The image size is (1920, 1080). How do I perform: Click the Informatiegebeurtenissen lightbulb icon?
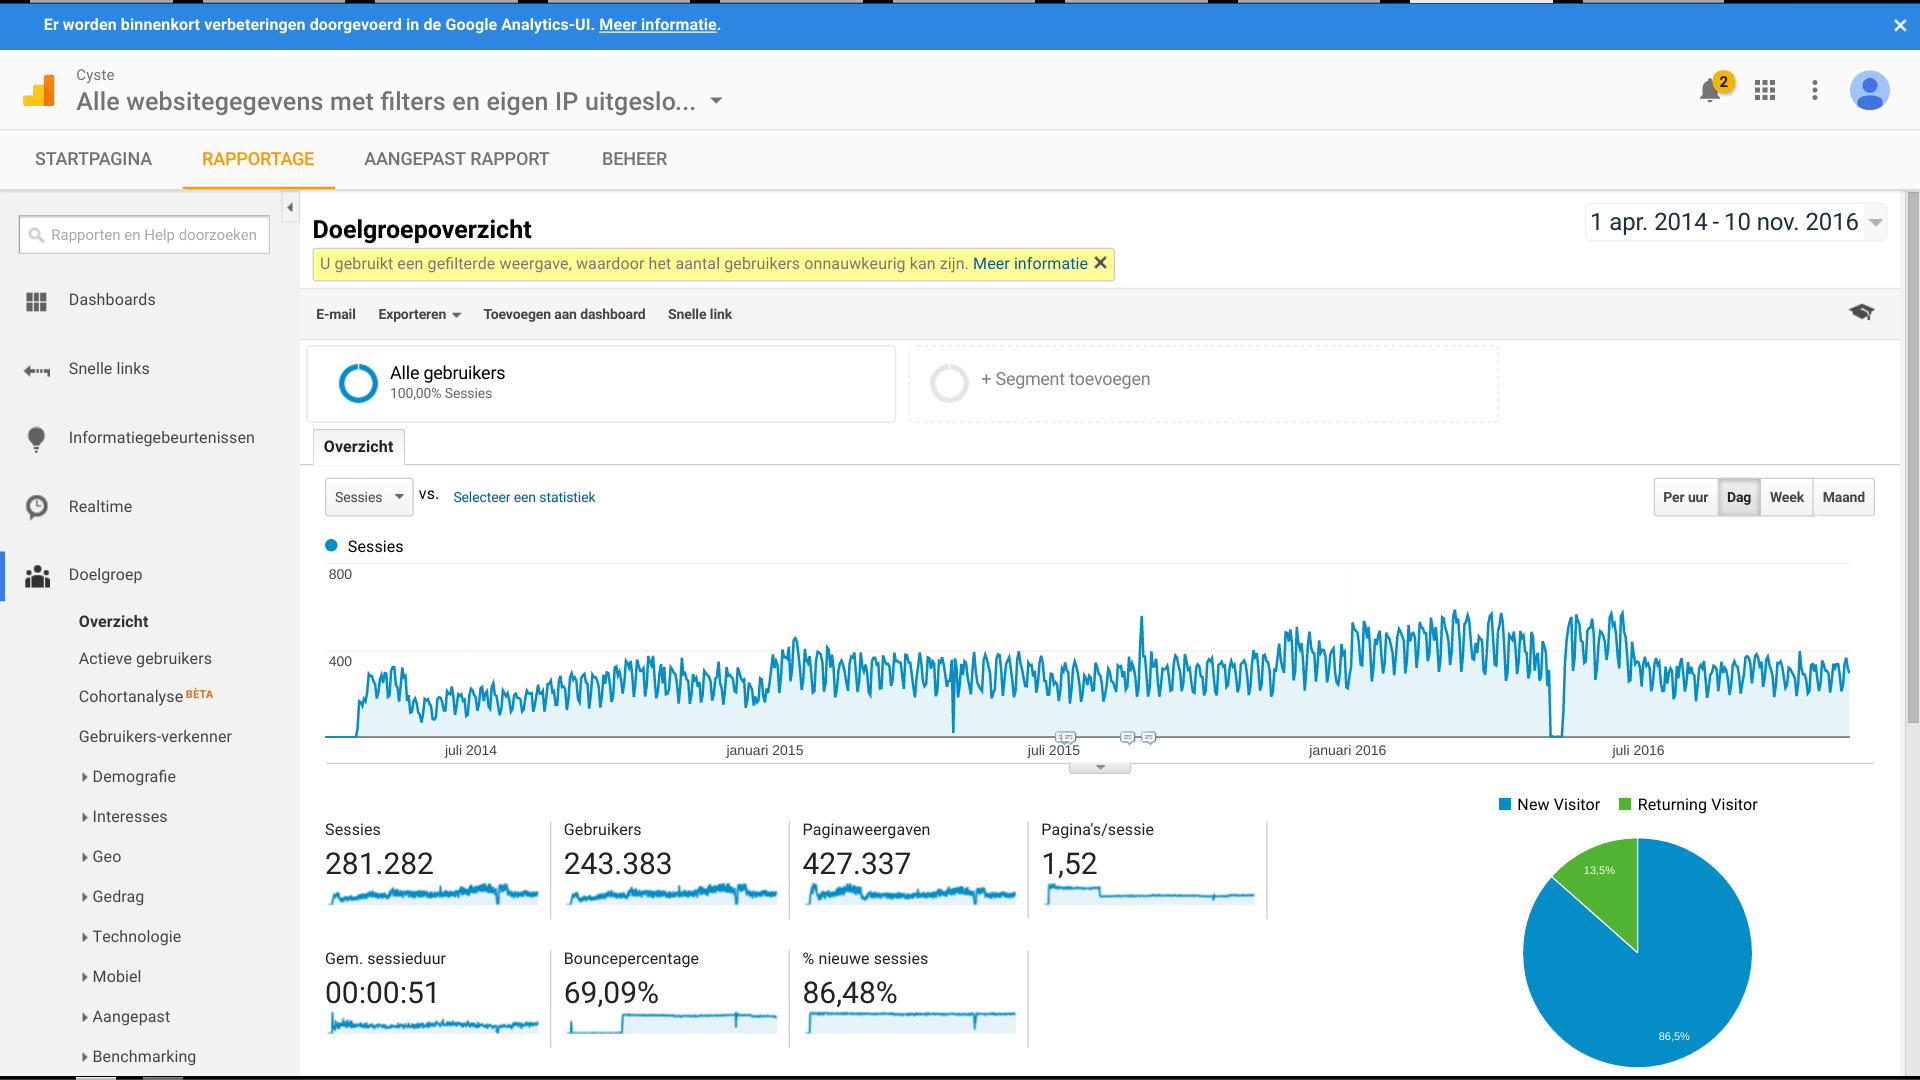pos(37,439)
